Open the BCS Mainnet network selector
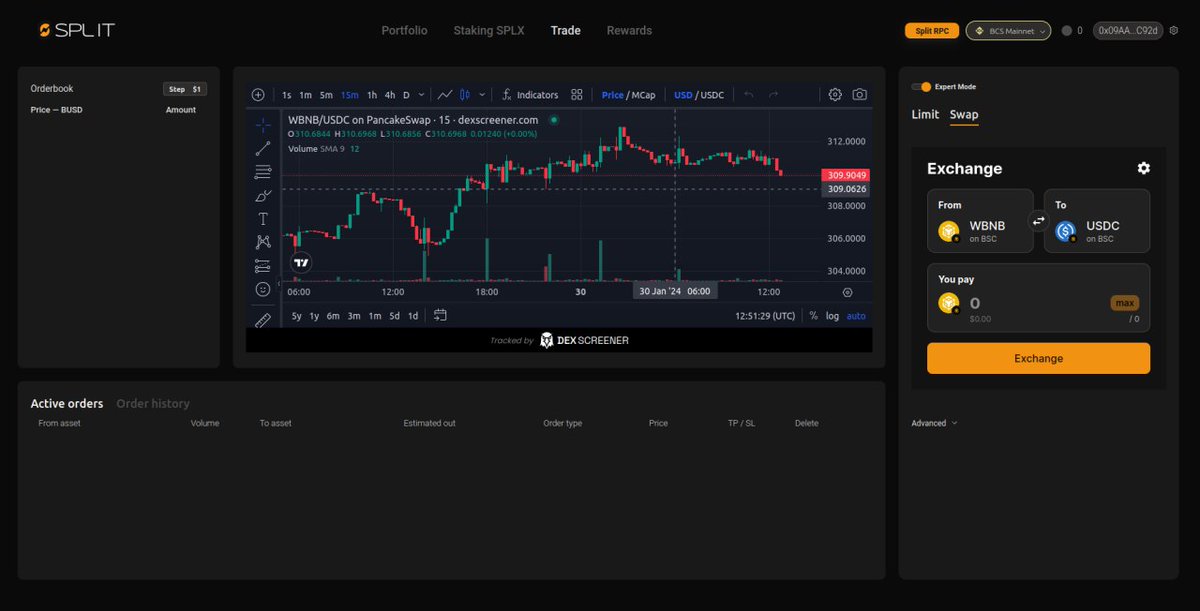1200x611 pixels. pos(1007,31)
